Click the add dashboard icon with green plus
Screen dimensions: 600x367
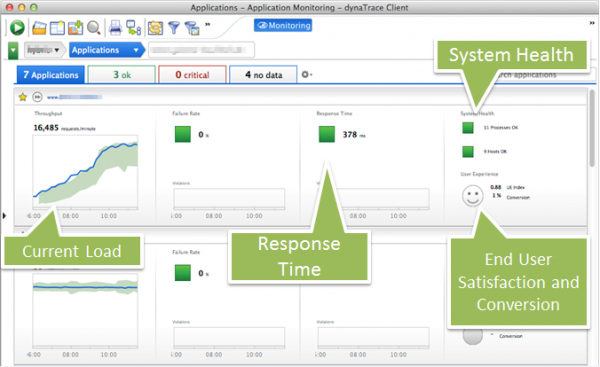[x=76, y=28]
